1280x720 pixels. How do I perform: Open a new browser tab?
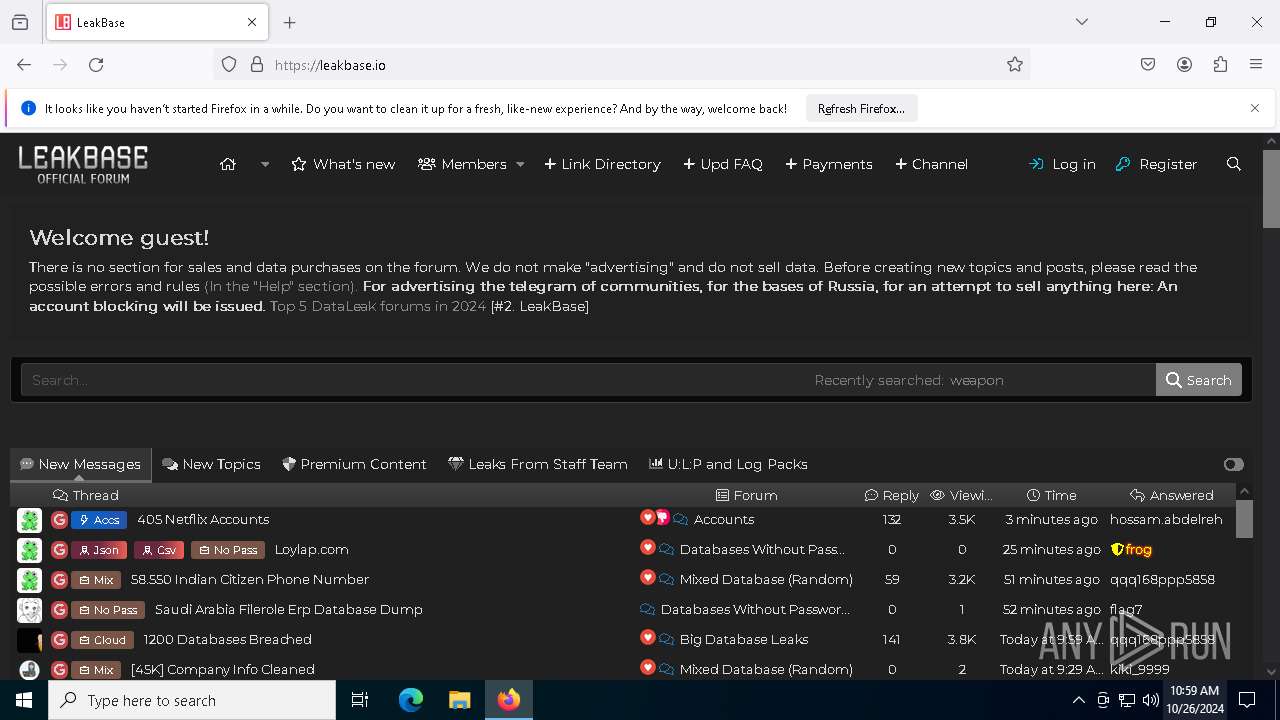(x=290, y=22)
